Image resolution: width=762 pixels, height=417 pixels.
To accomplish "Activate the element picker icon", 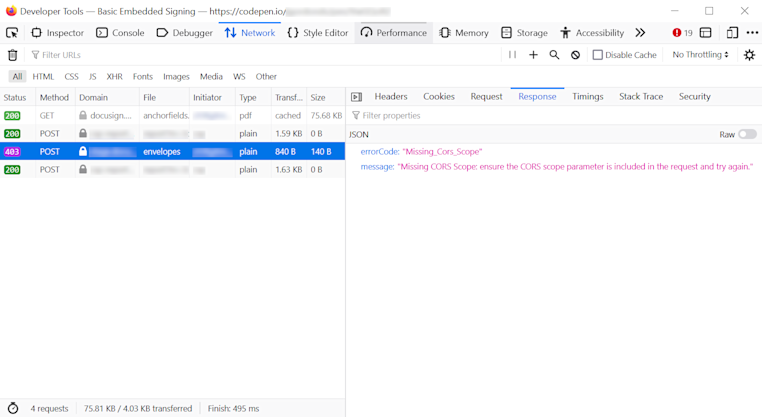I will point(12,33).
